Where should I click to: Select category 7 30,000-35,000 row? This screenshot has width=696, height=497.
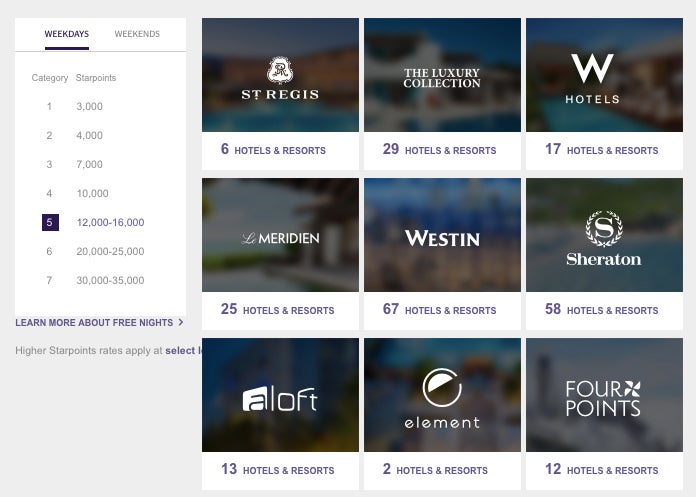pyautogui.click(x=95, y=280)
